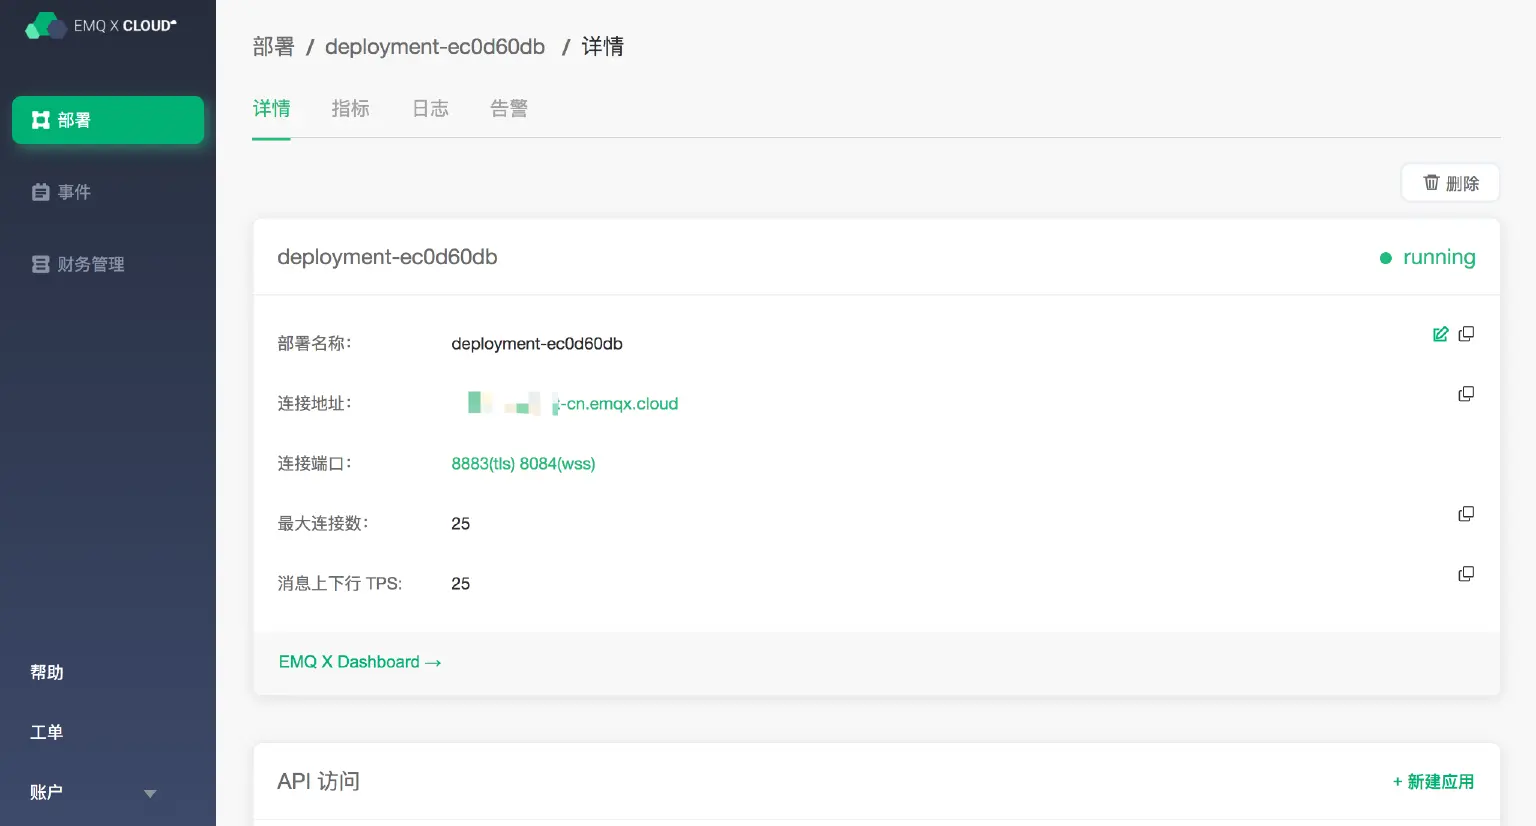Click the trash icon on delete button
This screenshot has width=1536, height=826.
[1431, 183]
